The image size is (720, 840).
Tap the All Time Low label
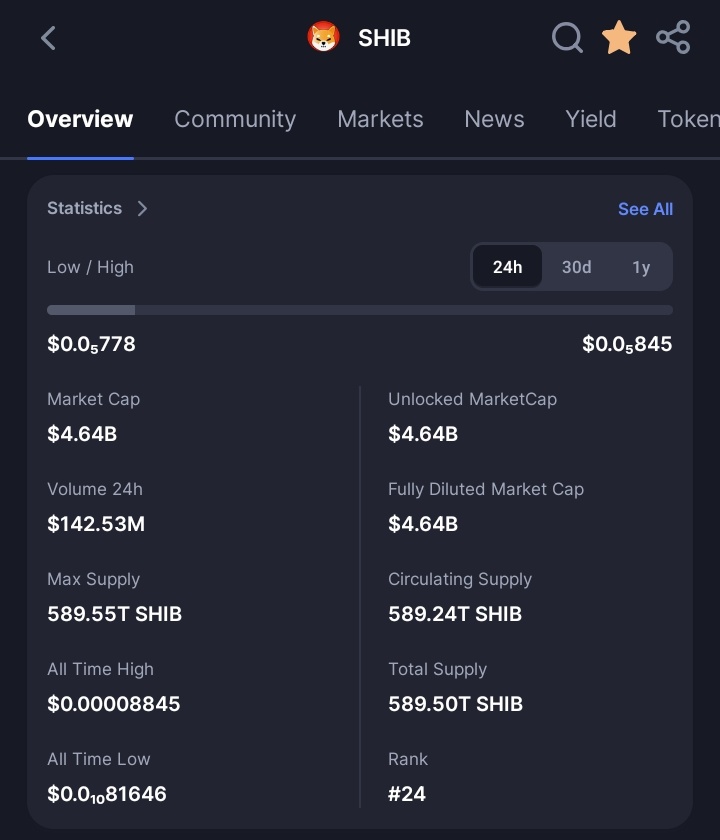pyautogui.click(x=99, y=759)
